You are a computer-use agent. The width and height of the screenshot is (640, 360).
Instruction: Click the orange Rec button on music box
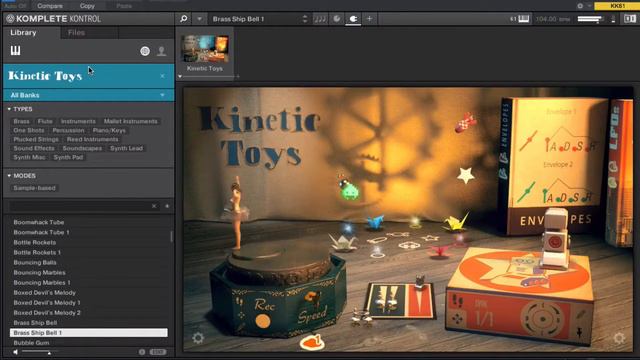click(x=263, y=321)
